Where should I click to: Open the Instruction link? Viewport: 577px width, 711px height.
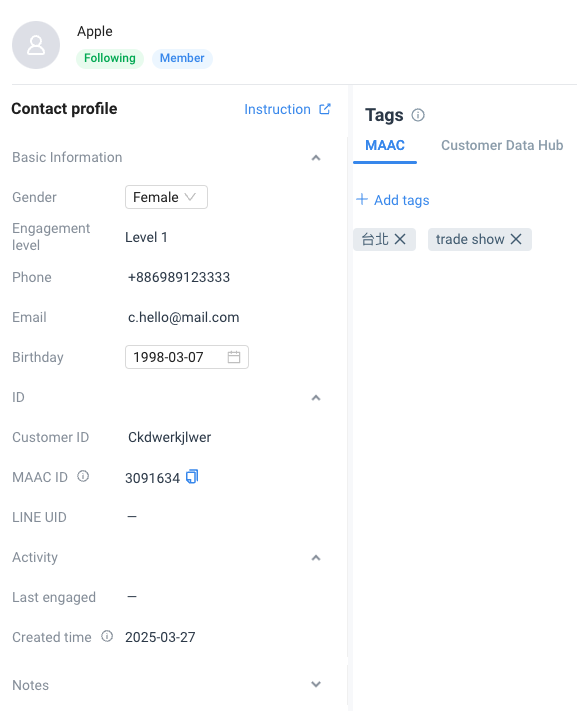coord(288,109)
